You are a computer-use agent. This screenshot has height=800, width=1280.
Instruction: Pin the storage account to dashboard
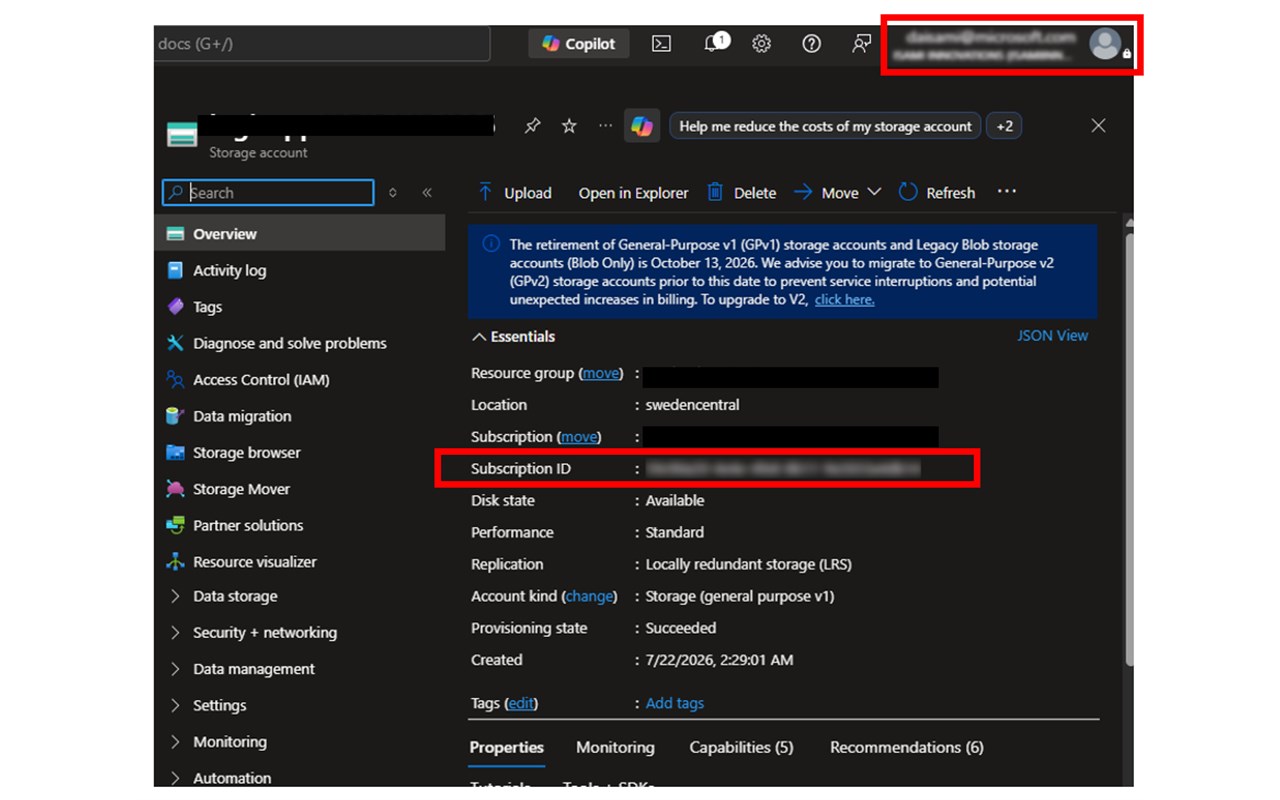click(x=533, y=126)
